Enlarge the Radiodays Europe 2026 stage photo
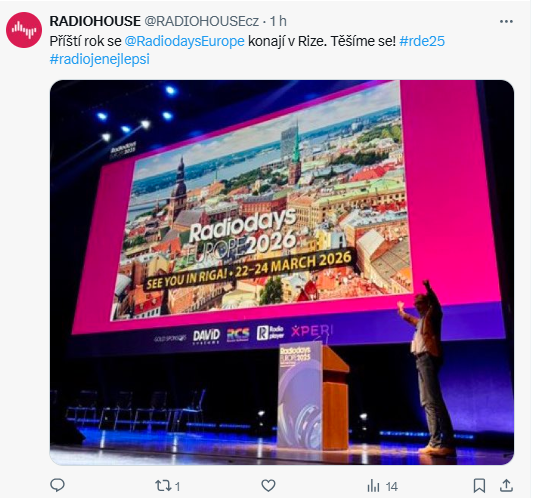Screen dimensions: 536x498 click(x=282, y=272)
